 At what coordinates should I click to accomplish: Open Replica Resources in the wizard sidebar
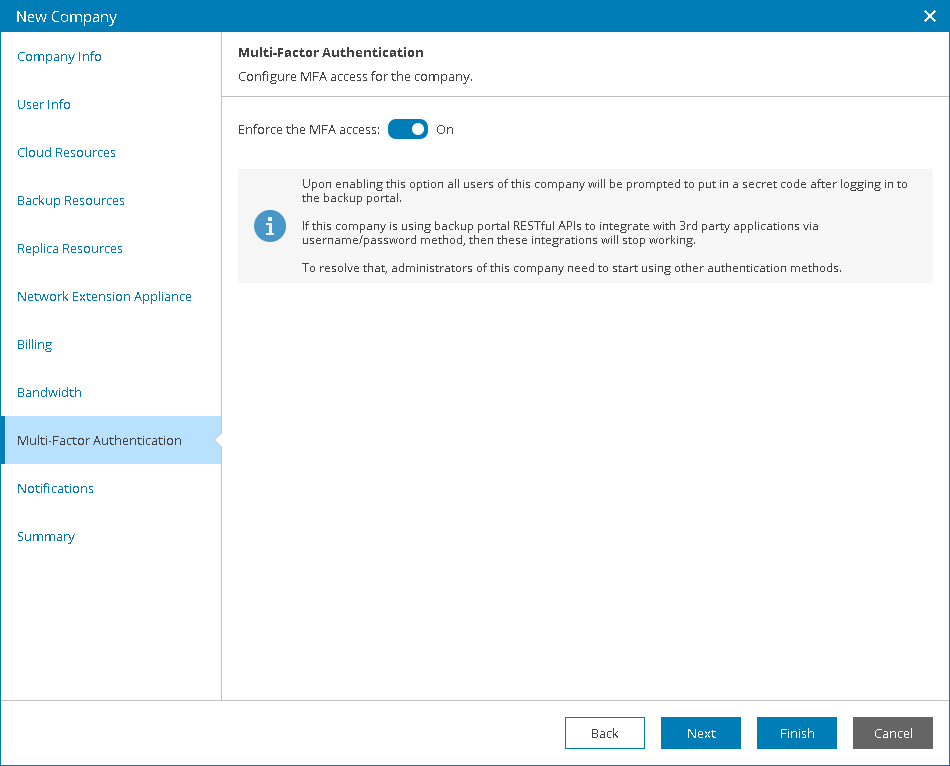coord(70,249)
